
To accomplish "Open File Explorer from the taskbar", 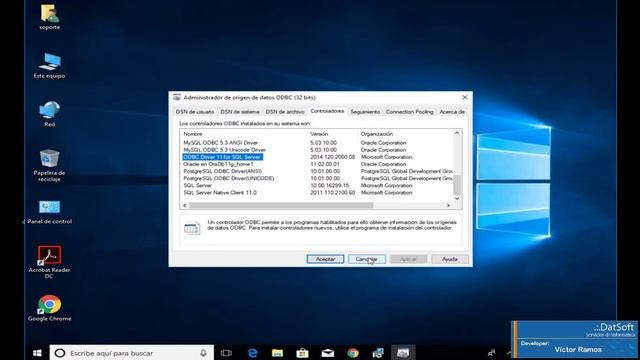I will (x=278, y=353).
